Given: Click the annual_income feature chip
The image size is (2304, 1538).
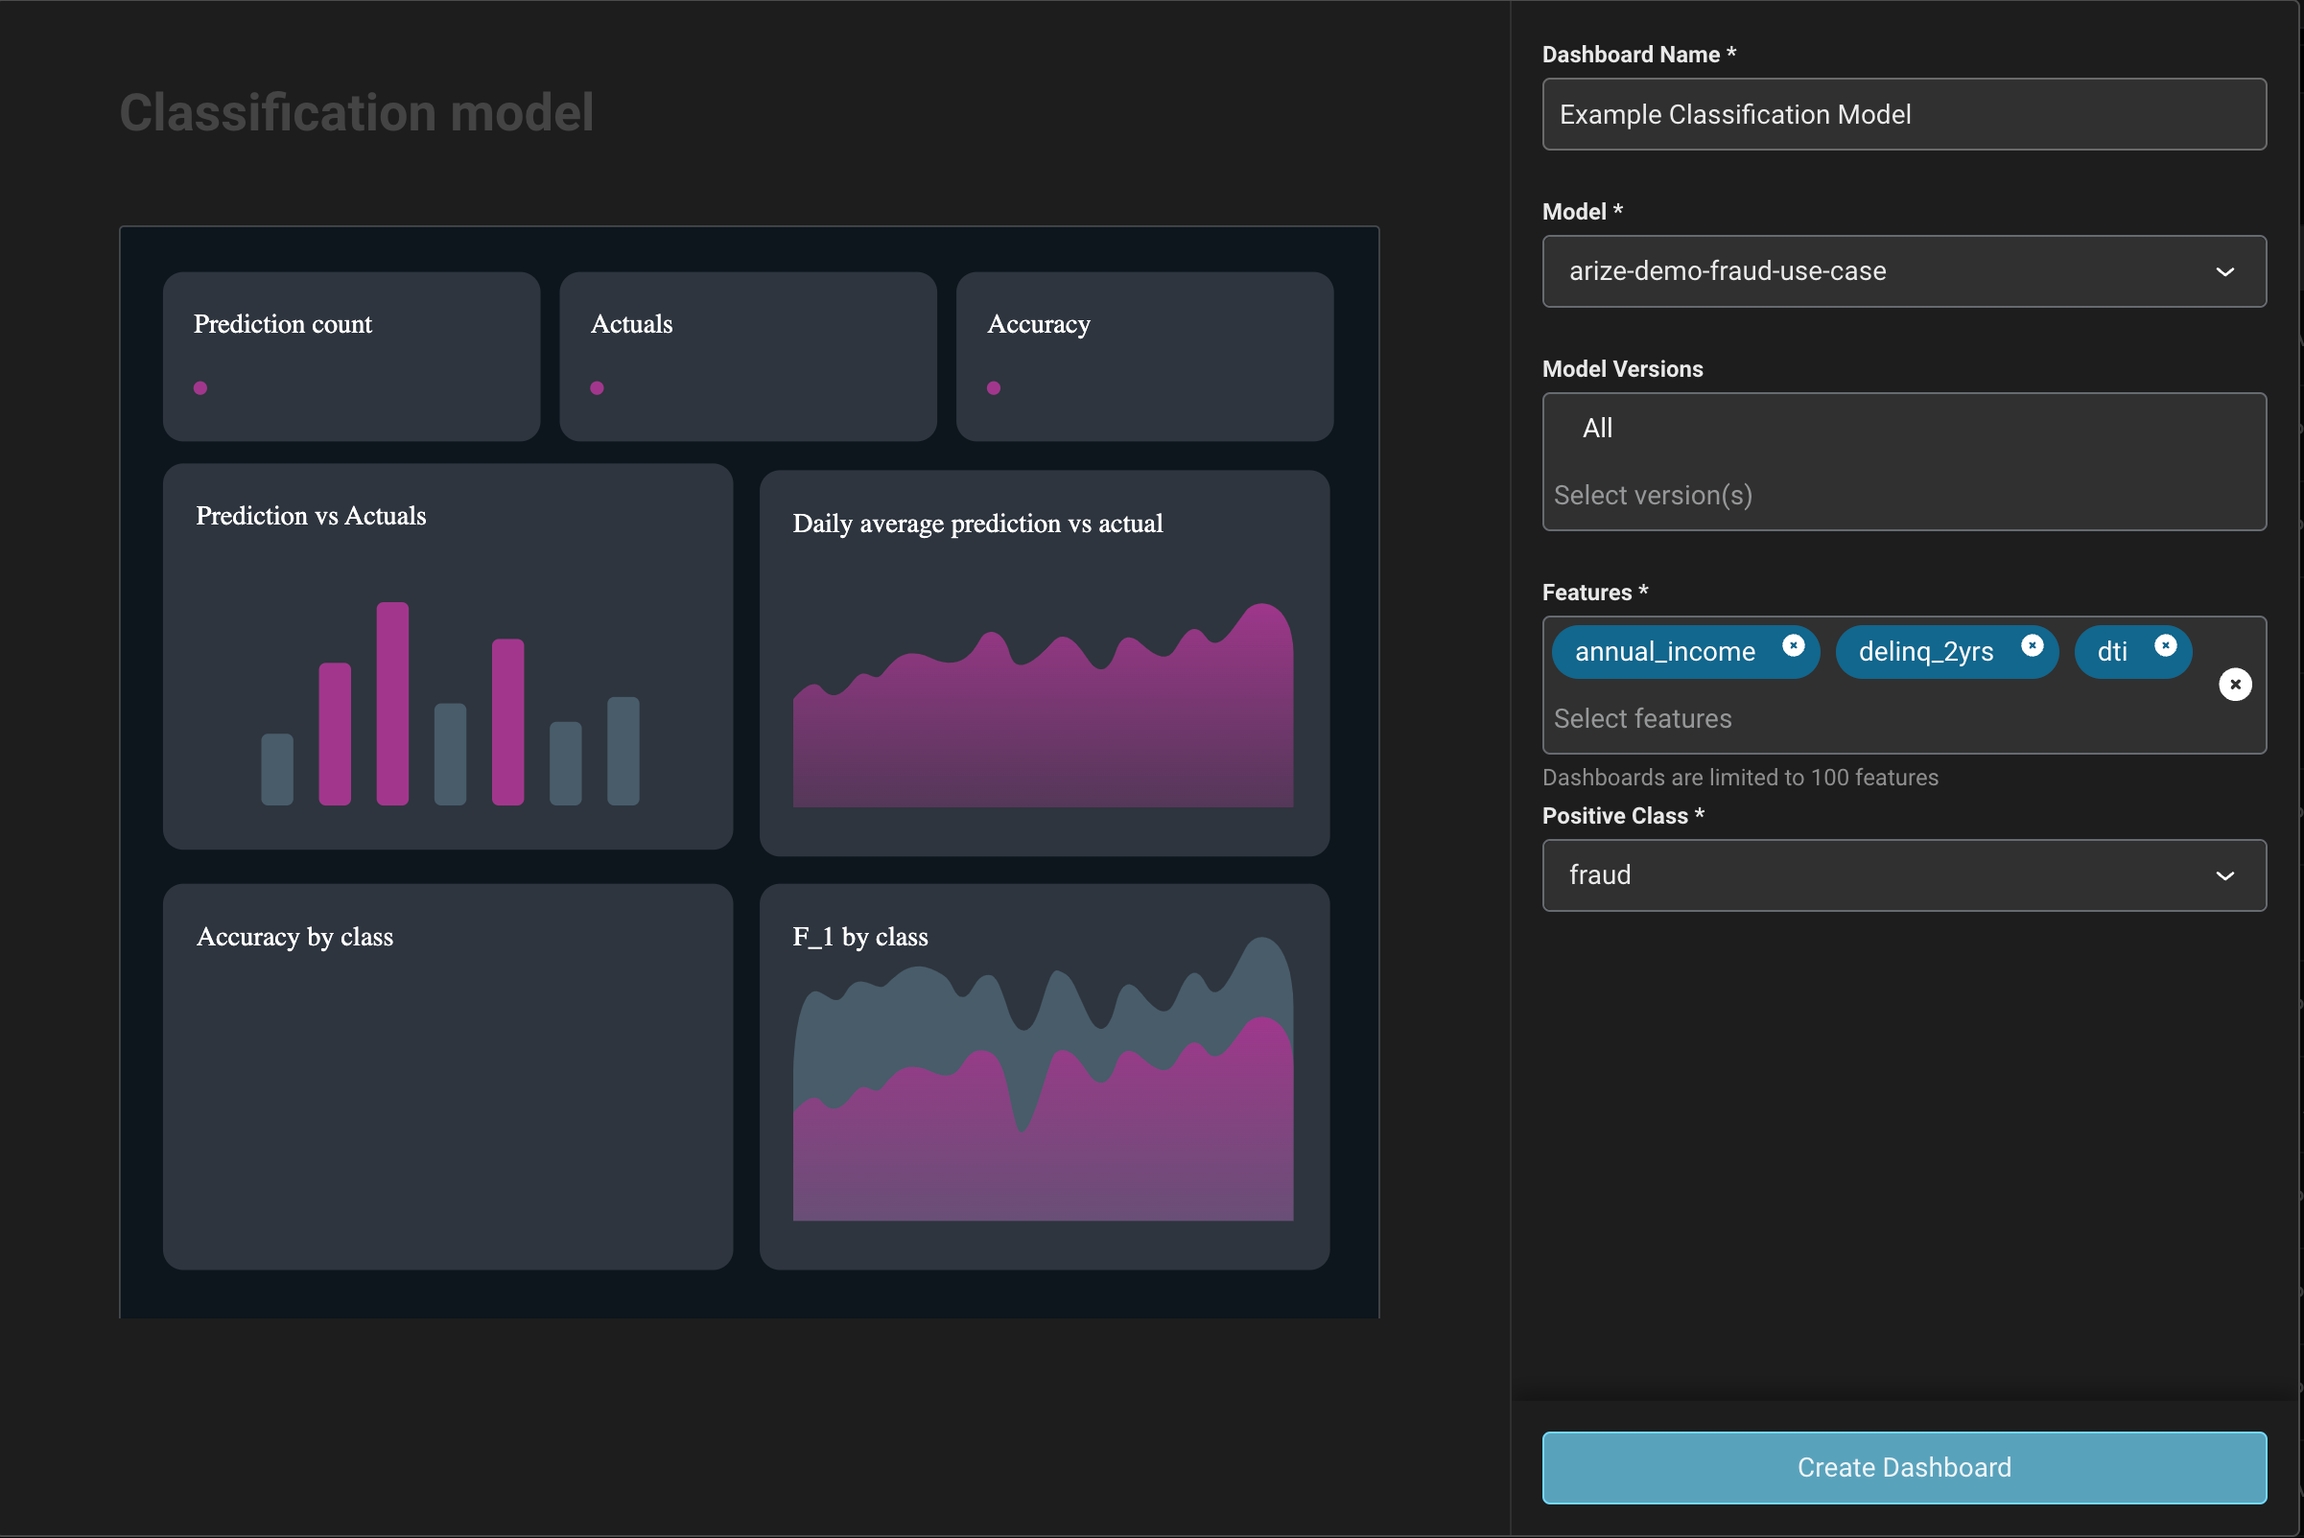Looking at the screenshot, I should 1664,652.
